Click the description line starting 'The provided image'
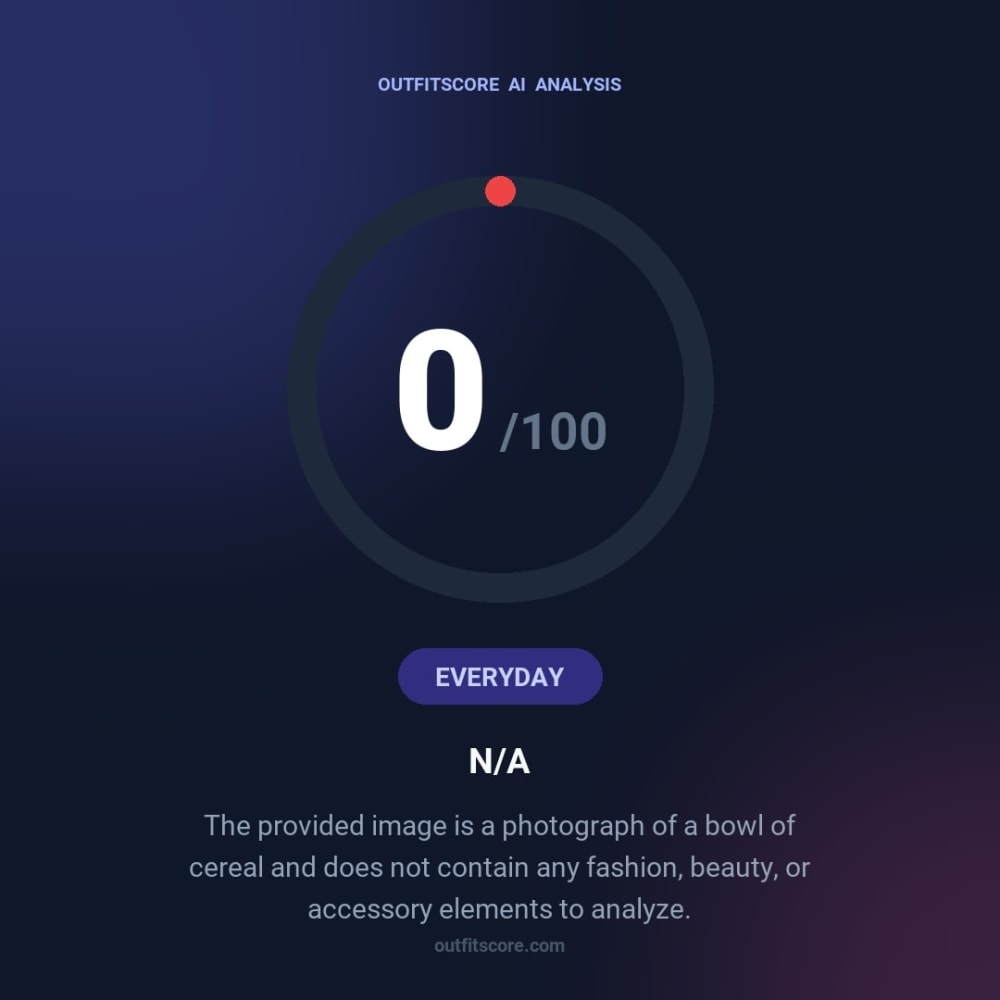The image size is (1000, 1000). pos(499,826)
